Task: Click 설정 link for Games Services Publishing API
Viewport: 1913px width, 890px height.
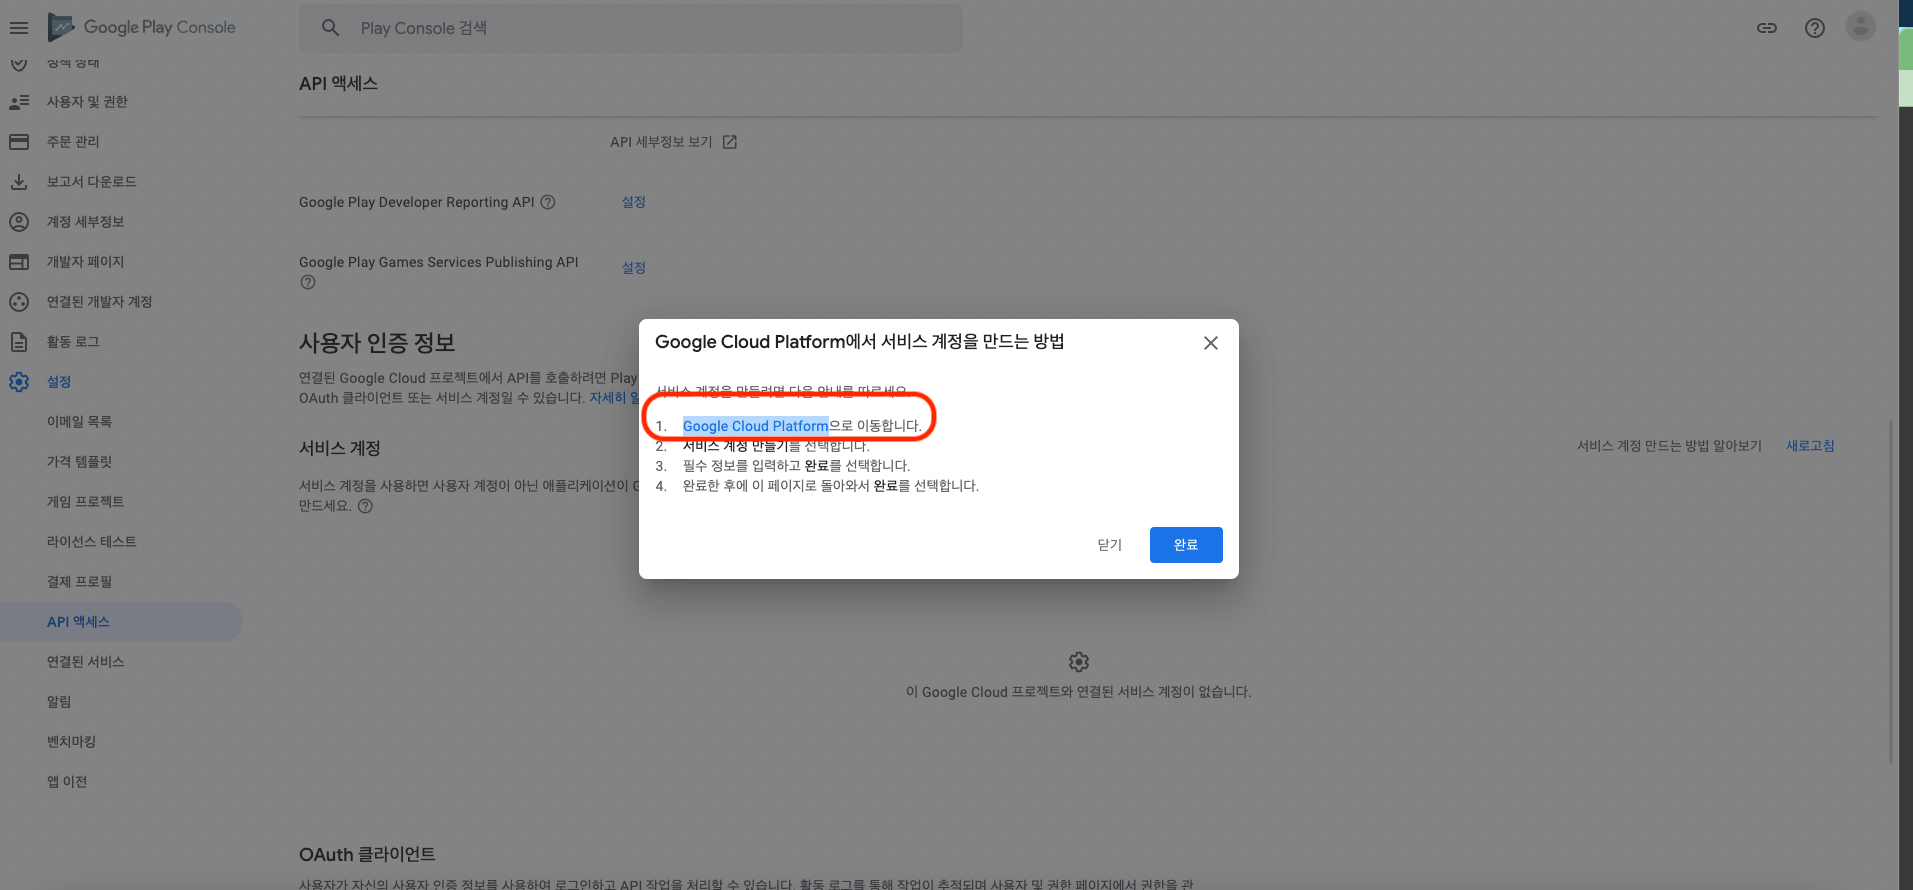Action: coord(634,268)
